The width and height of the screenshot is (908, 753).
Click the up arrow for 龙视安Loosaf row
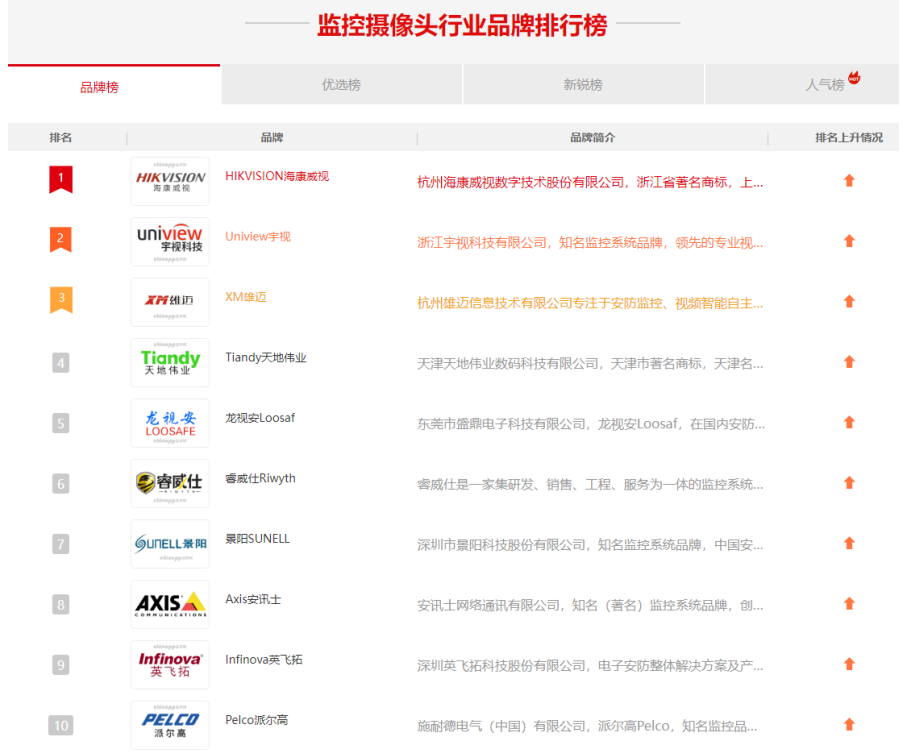coord(849,423)
